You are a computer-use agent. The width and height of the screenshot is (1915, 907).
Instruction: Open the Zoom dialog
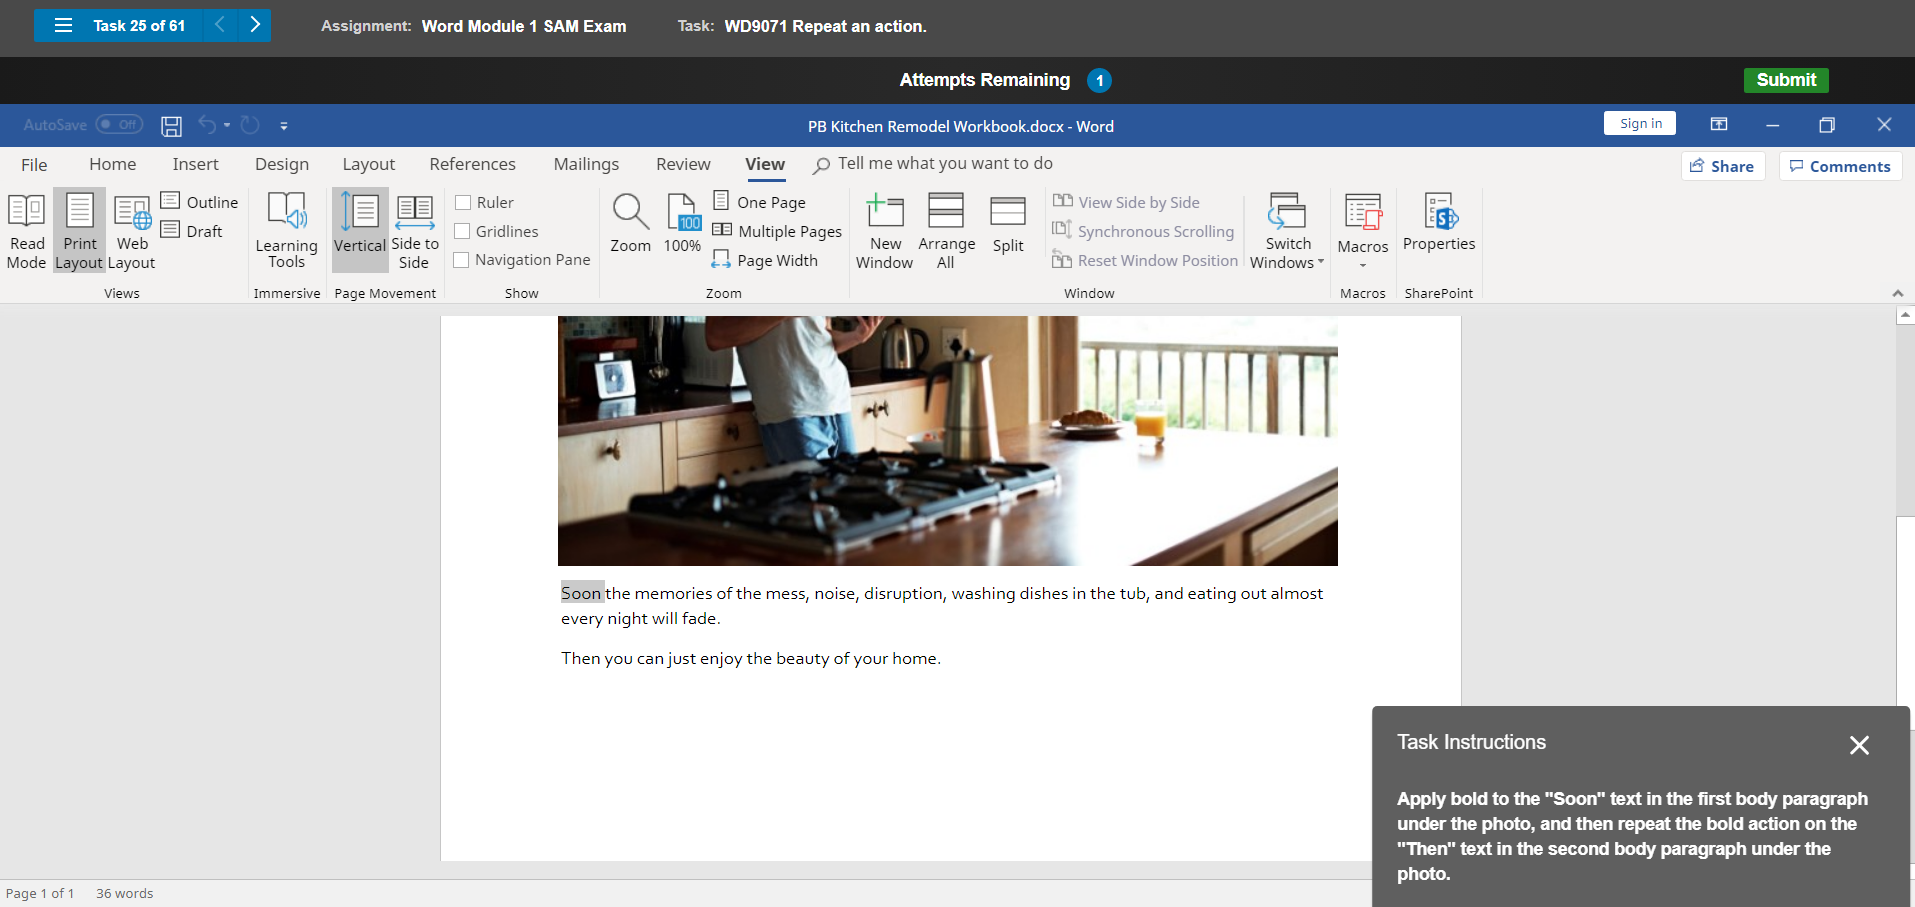tap(630, 225)
